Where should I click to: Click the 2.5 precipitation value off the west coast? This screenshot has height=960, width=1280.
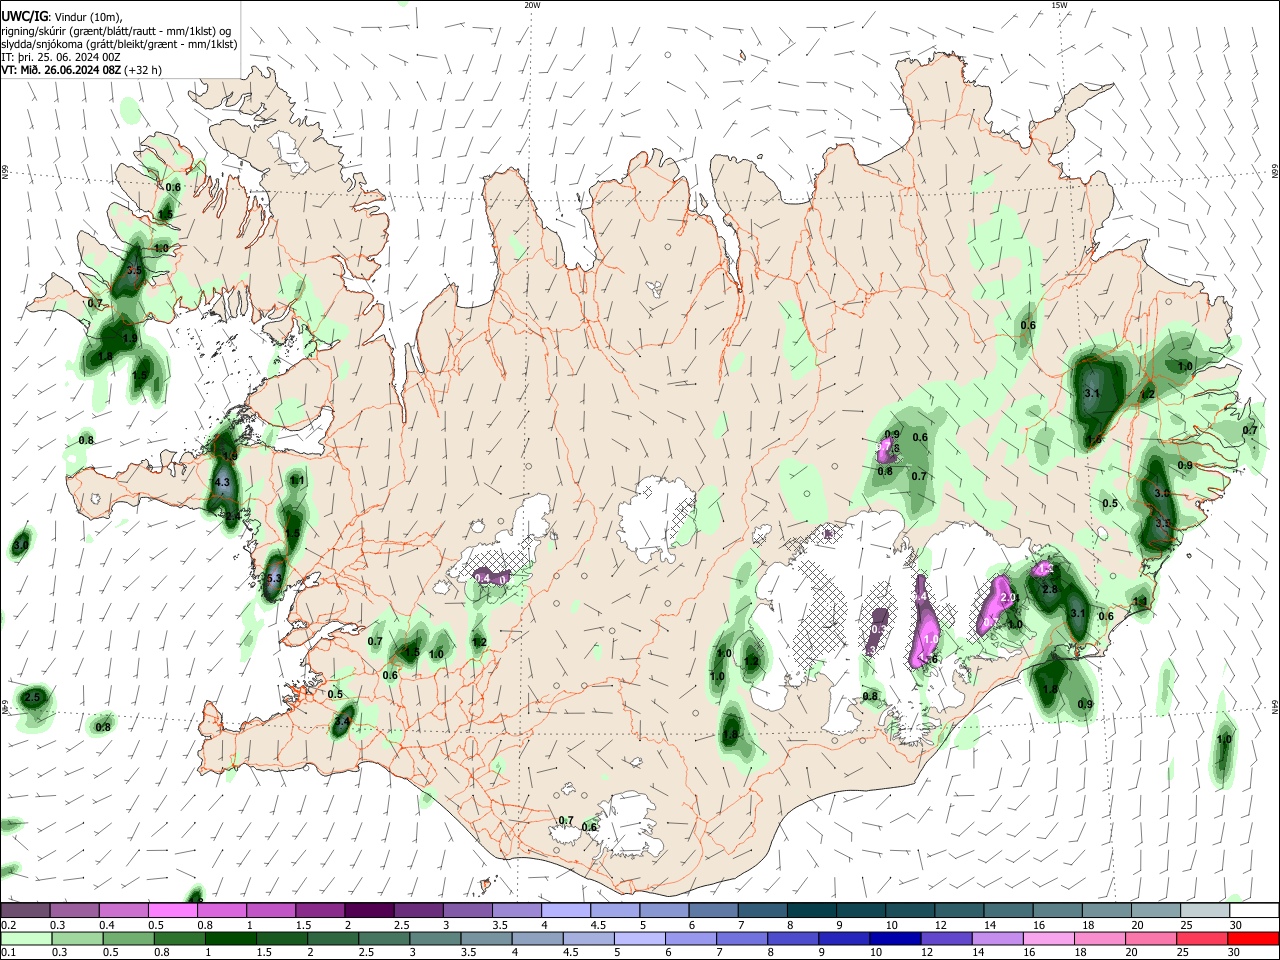[32, 697]
